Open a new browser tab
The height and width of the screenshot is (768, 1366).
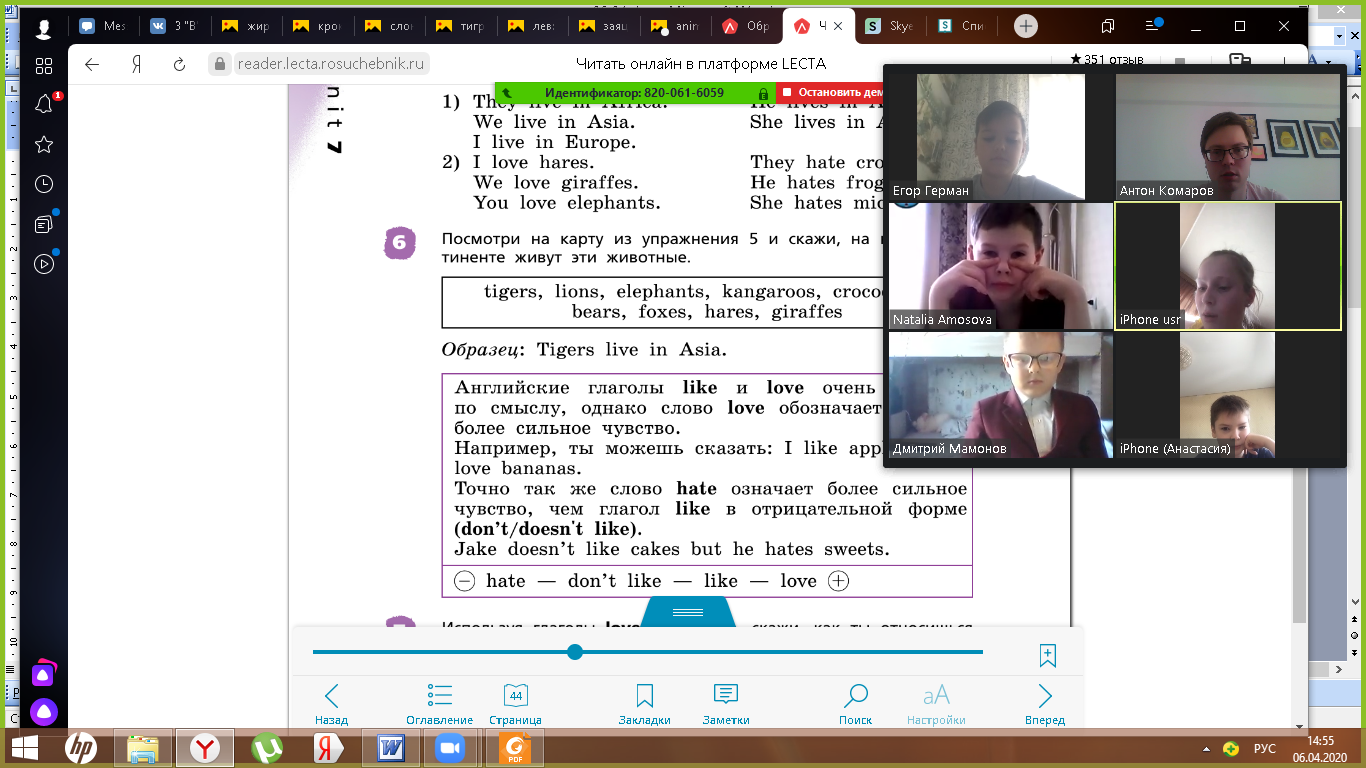1025,27
